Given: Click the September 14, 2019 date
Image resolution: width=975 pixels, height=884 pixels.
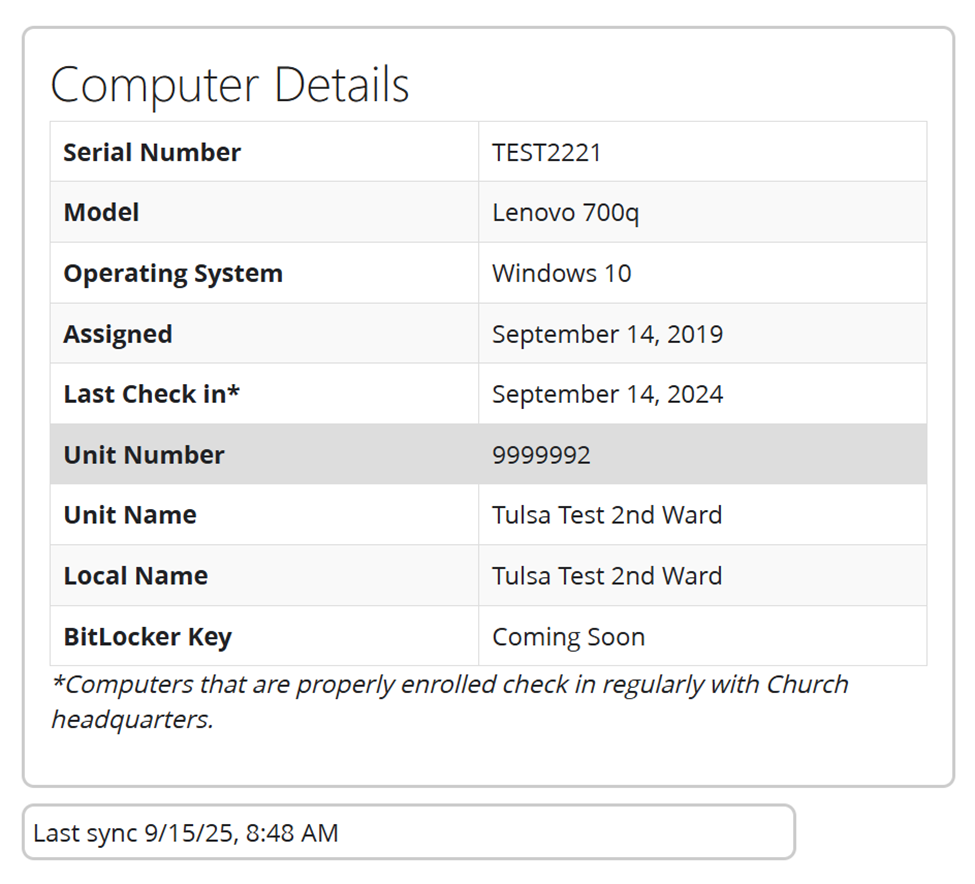Looking at the screenshot, I should tap(607, 334).
